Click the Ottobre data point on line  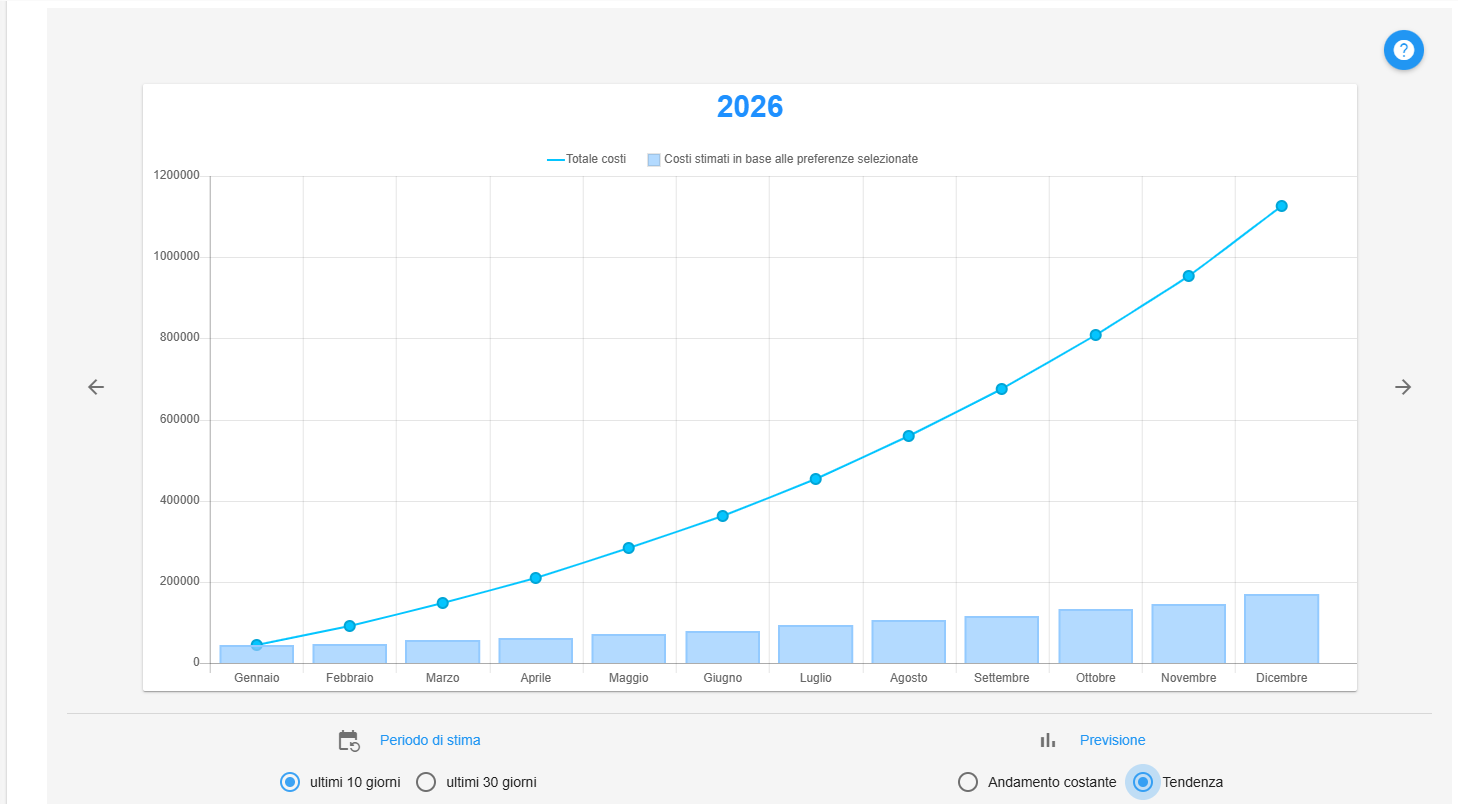pos(1095,335)
